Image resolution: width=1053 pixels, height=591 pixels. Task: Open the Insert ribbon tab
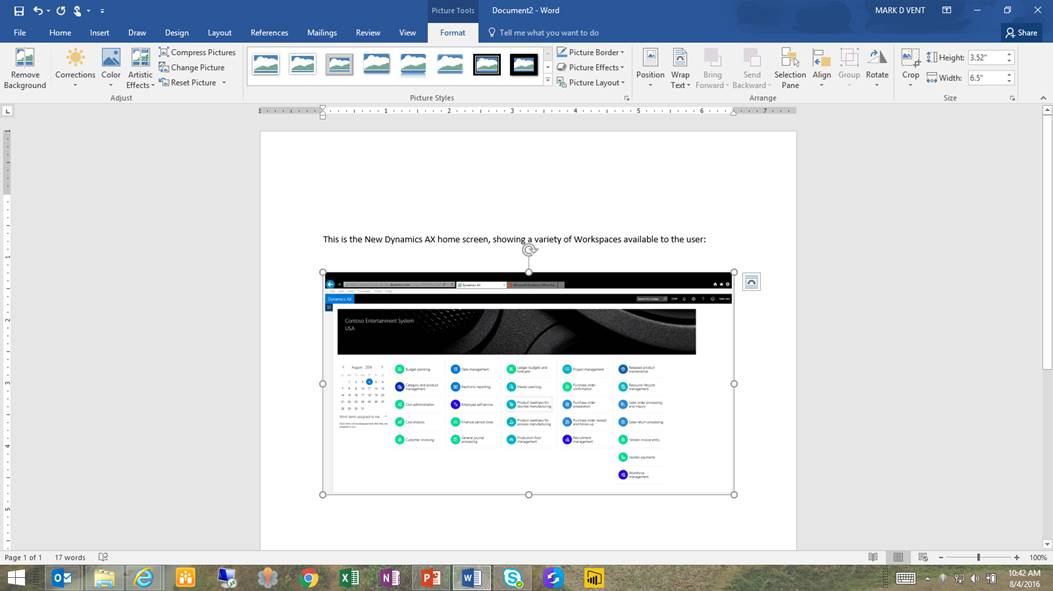pyautogui.click(x=99, y=32)
